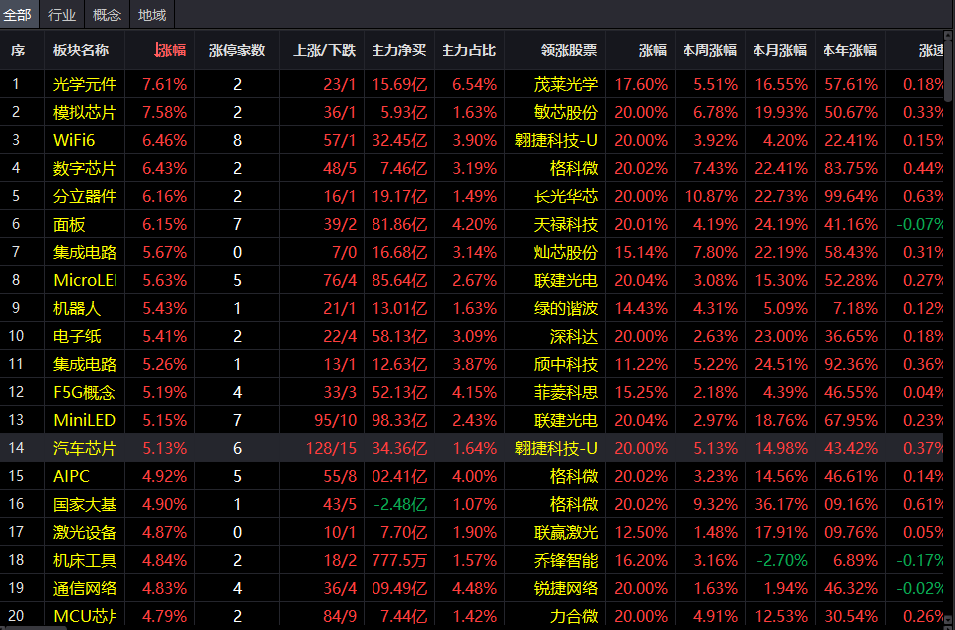
Task: Open leading stock 锐捷网络
Action: click(566, 589)
